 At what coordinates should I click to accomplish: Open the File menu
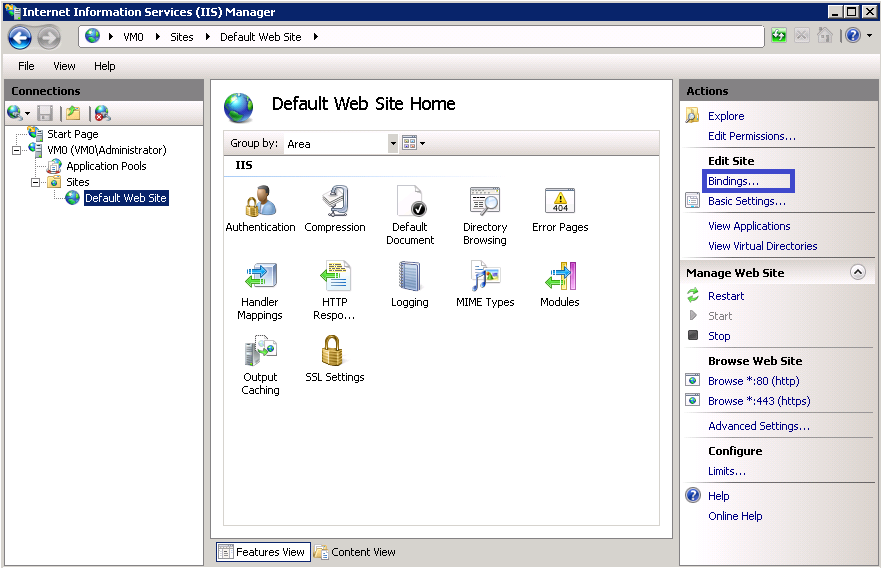(x=26, y=66)
